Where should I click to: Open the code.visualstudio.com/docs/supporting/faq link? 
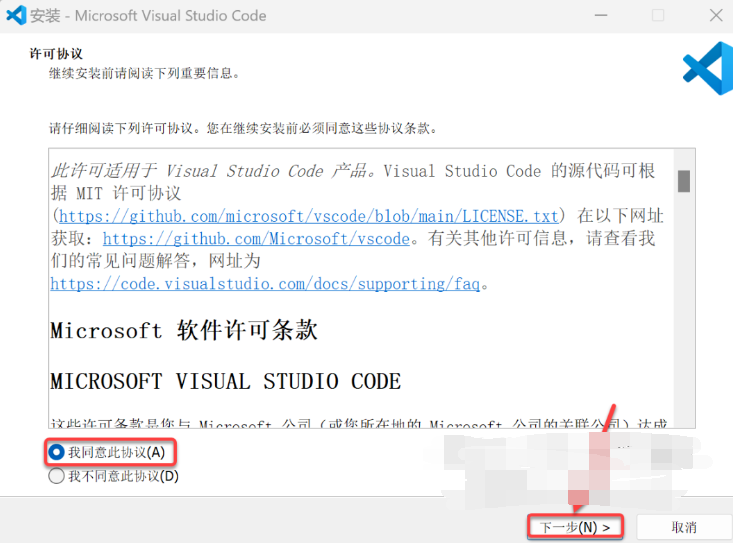pyautogui.click(x=265, y=284)
